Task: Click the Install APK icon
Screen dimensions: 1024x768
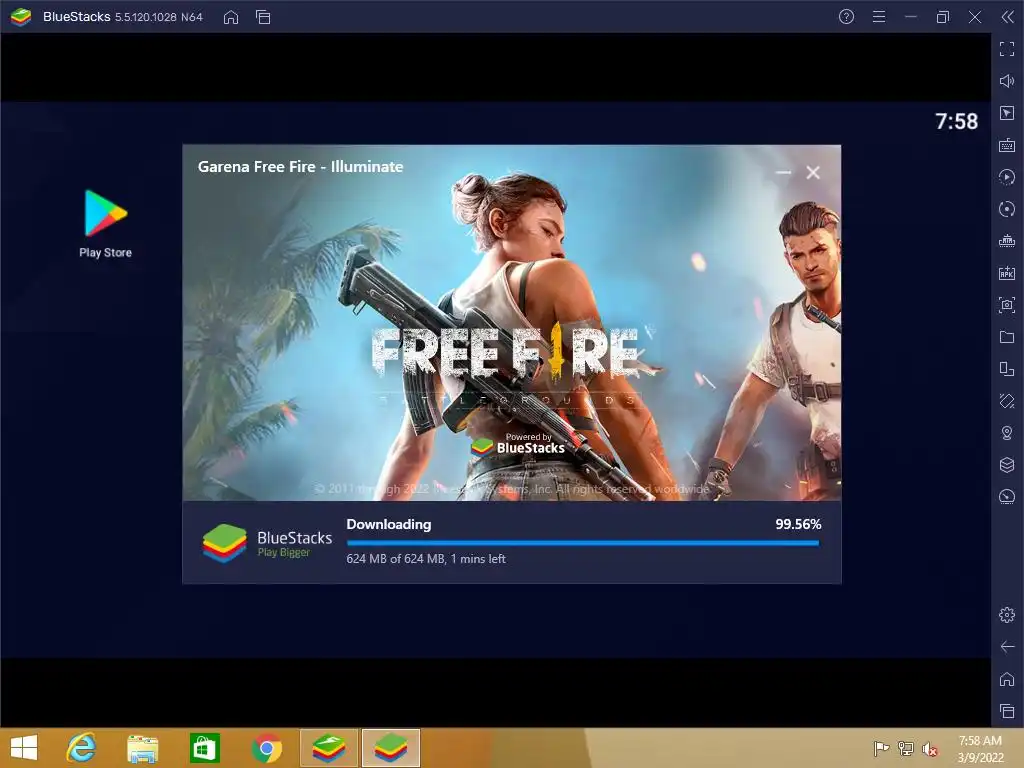Action: click(x=1007, y=273)
